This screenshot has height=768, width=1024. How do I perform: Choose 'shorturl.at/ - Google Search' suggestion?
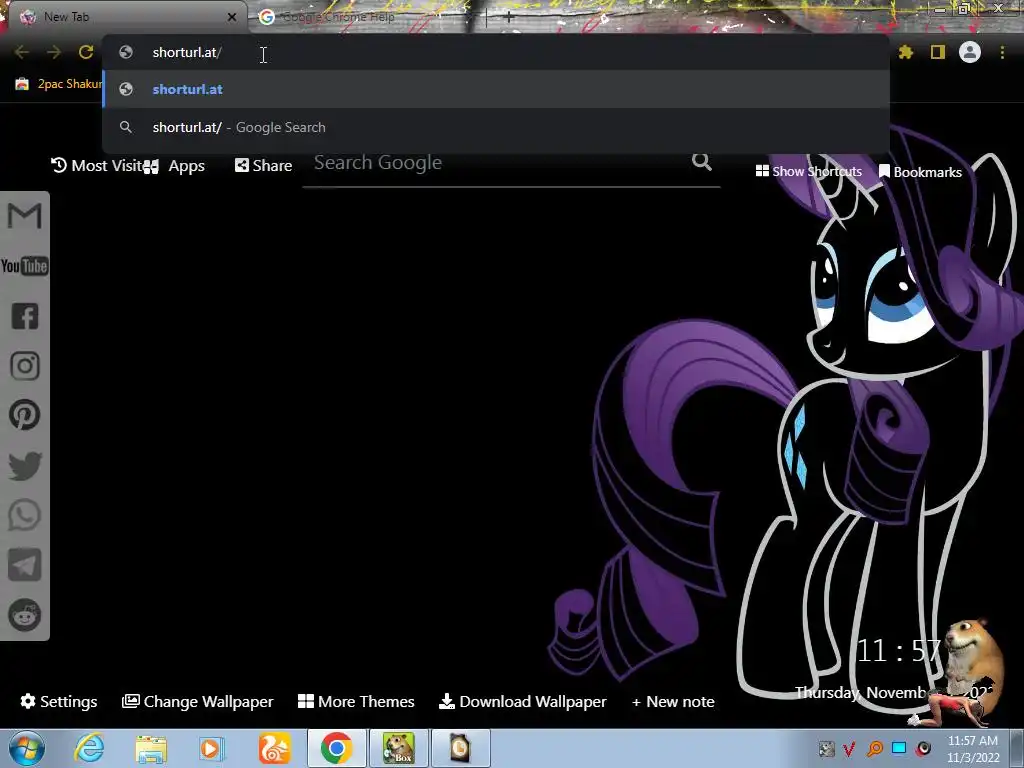click(x=496, y=127)
